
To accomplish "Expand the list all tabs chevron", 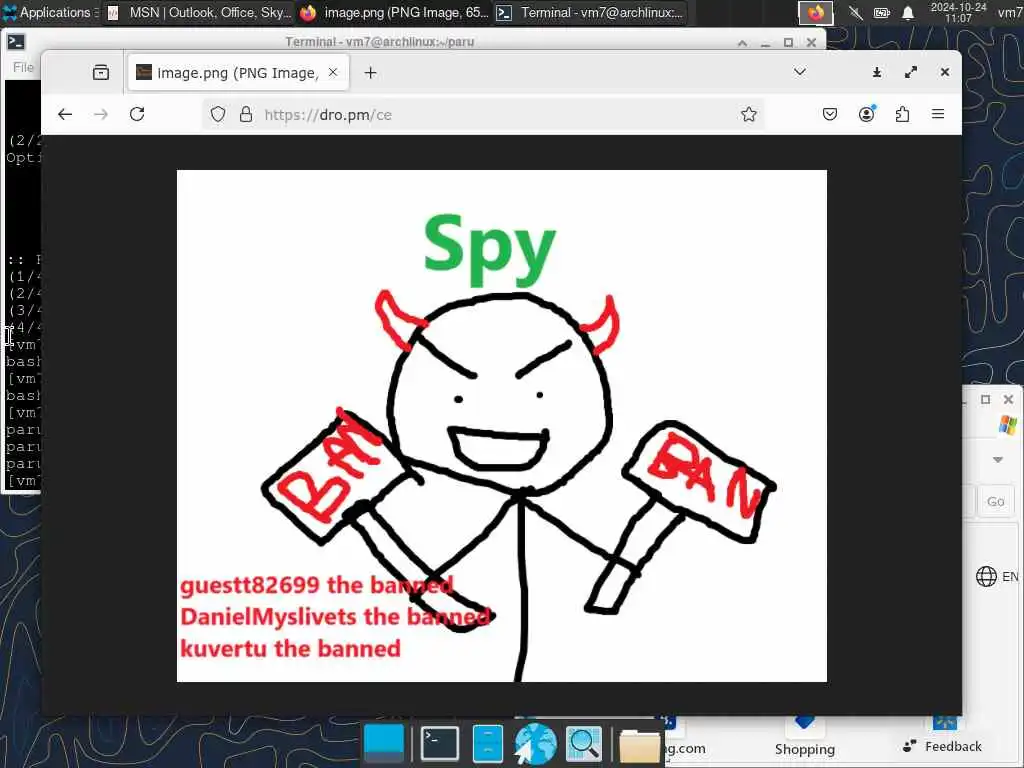I will tap(799, 72).
